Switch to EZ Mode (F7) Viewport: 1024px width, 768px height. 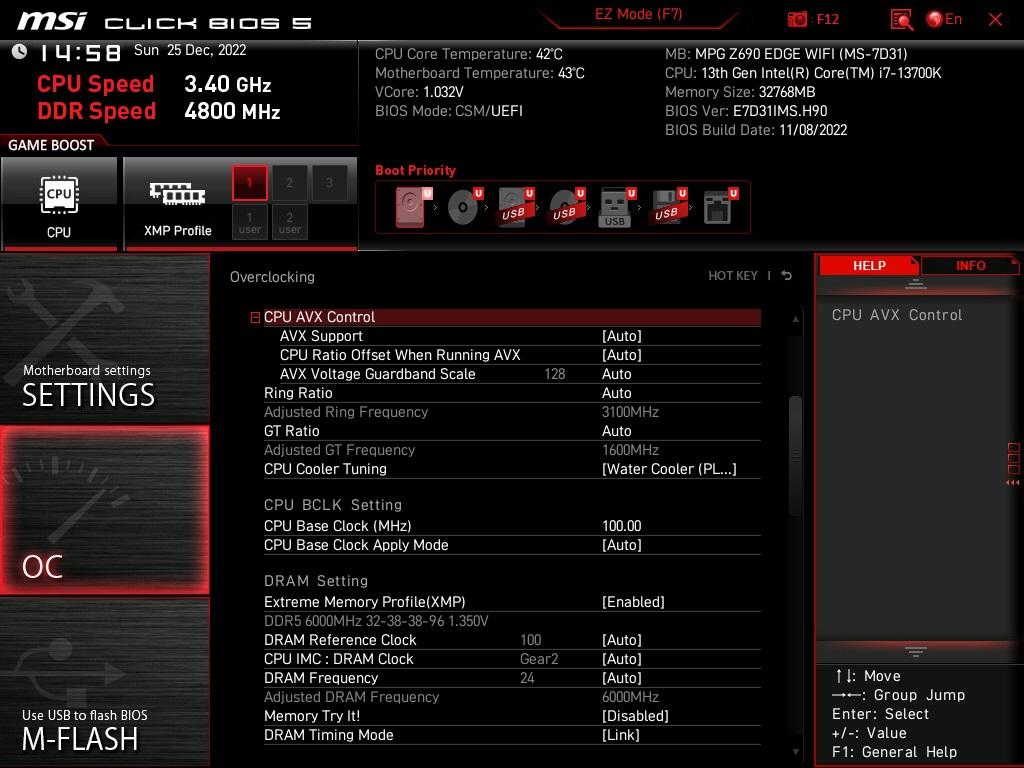point(638,15)
